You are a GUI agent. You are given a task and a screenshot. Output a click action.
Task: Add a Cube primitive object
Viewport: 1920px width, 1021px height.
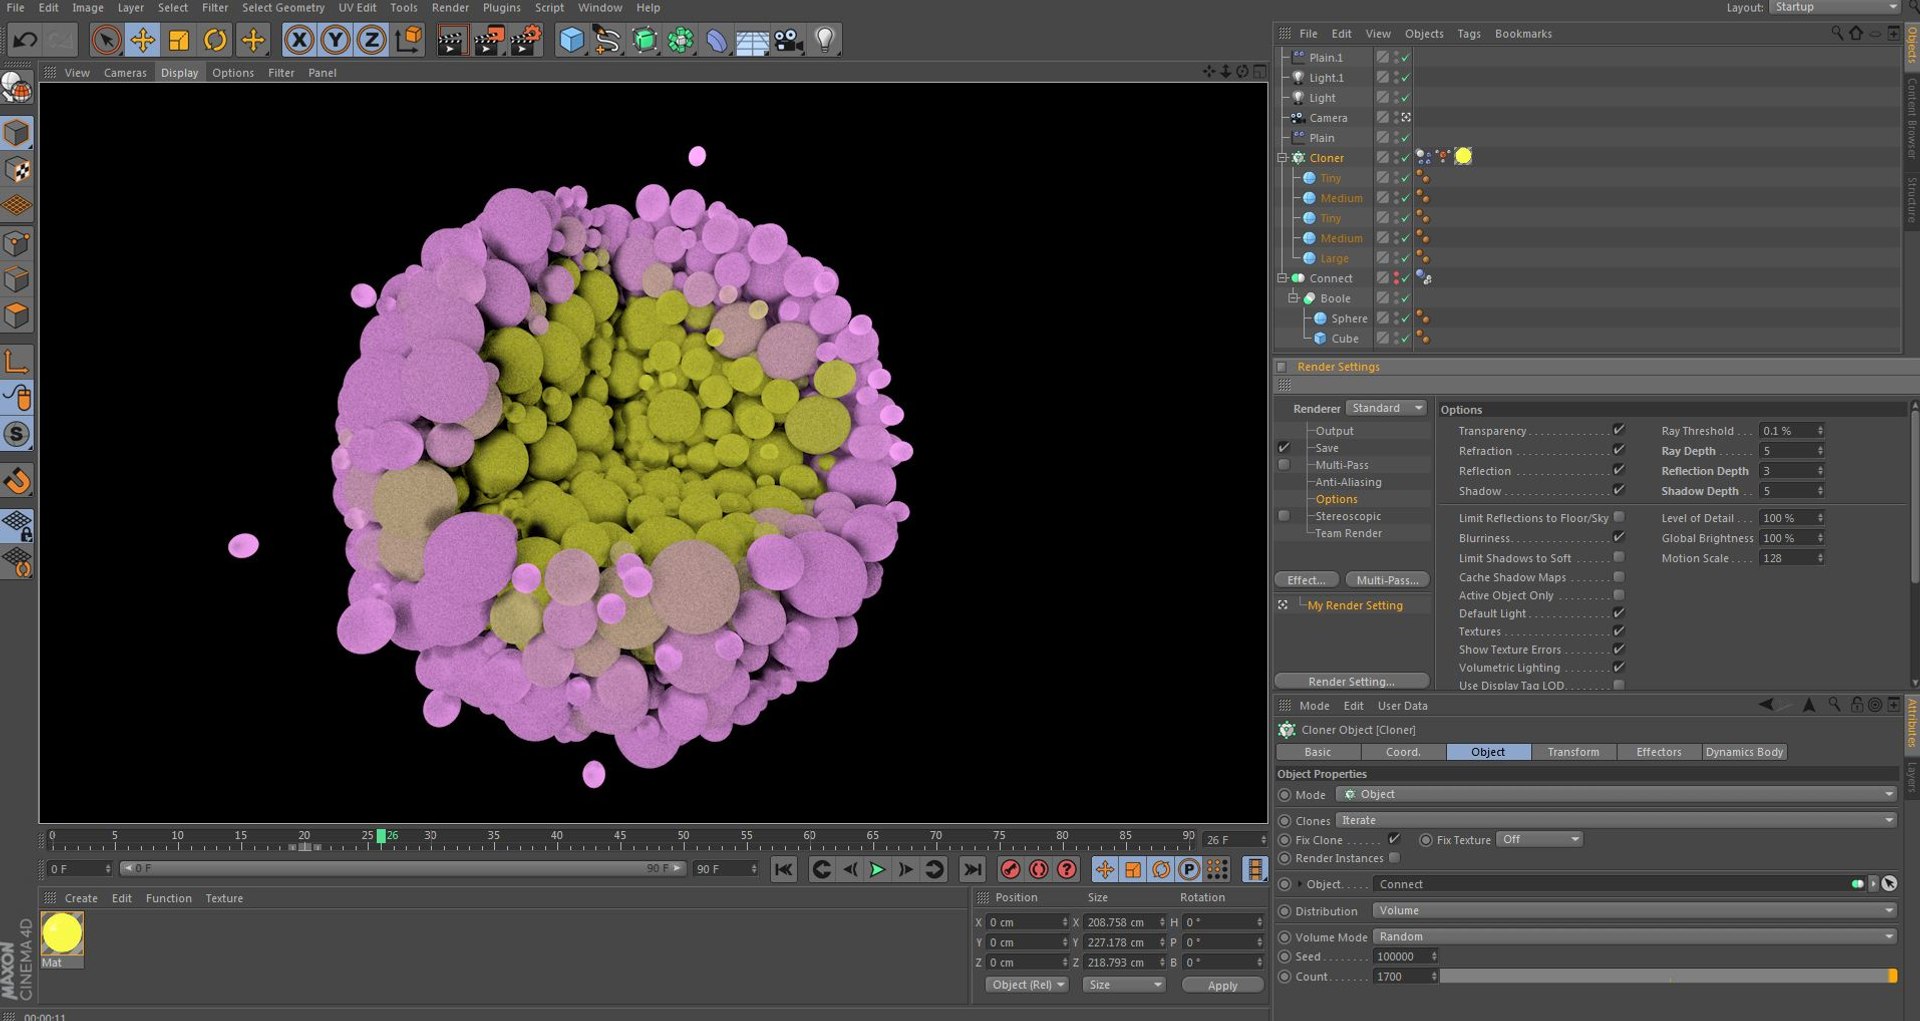click(571, 40)
